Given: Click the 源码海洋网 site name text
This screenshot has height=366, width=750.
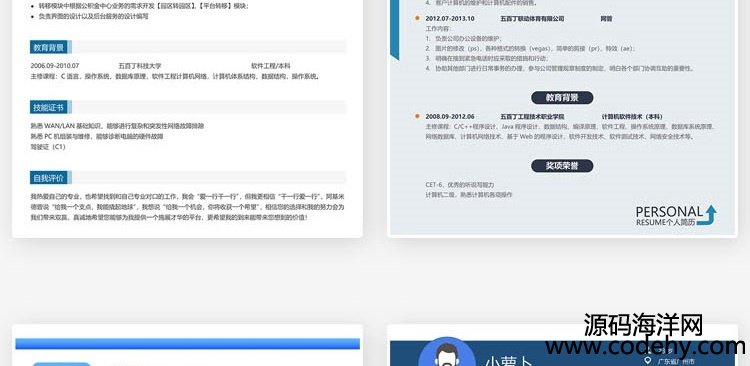Looking at the screenshot, I should pyautogui.click(x=643, y=325).
